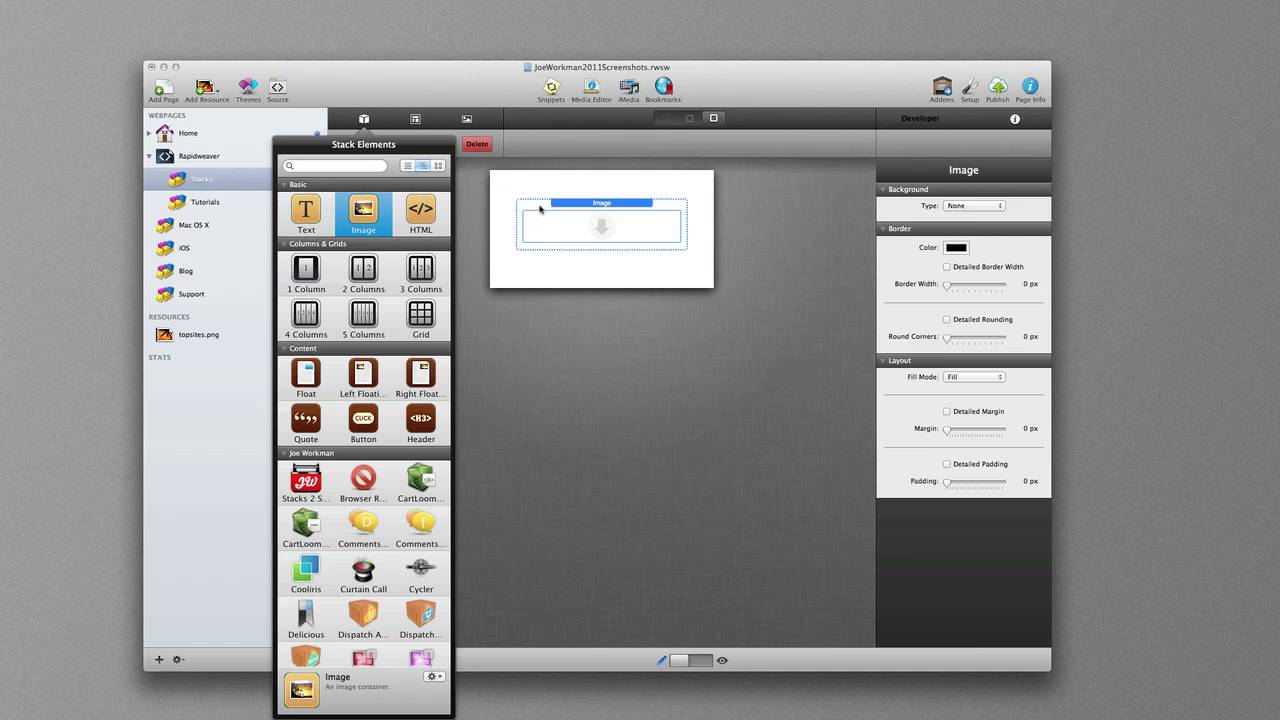Switch to edit mode with pencil icon
The height and width of the screenshot is (720, 1280).
click(661, 661)
